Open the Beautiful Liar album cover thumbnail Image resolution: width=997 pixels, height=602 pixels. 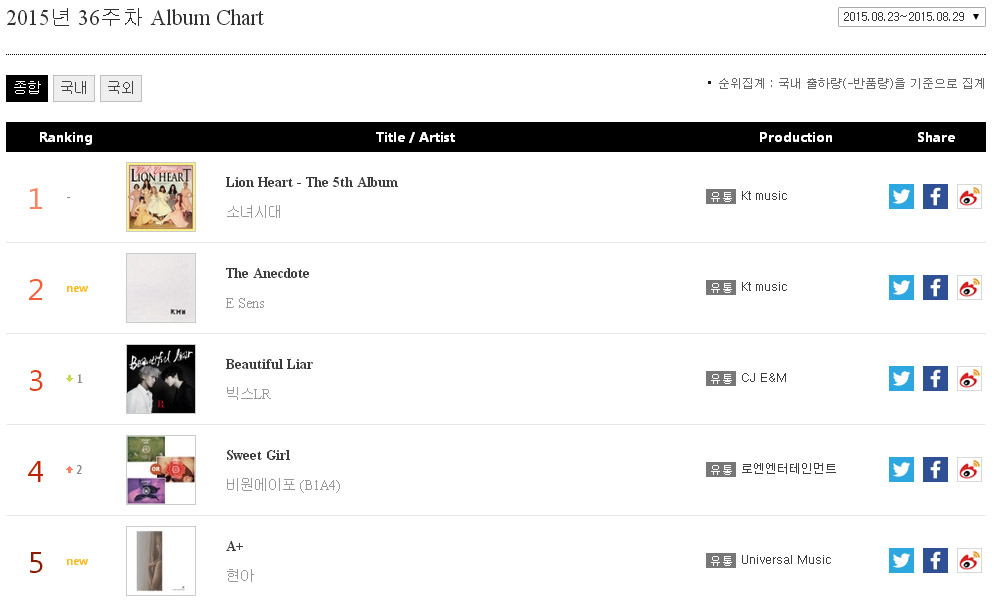(x=161, y=379)
